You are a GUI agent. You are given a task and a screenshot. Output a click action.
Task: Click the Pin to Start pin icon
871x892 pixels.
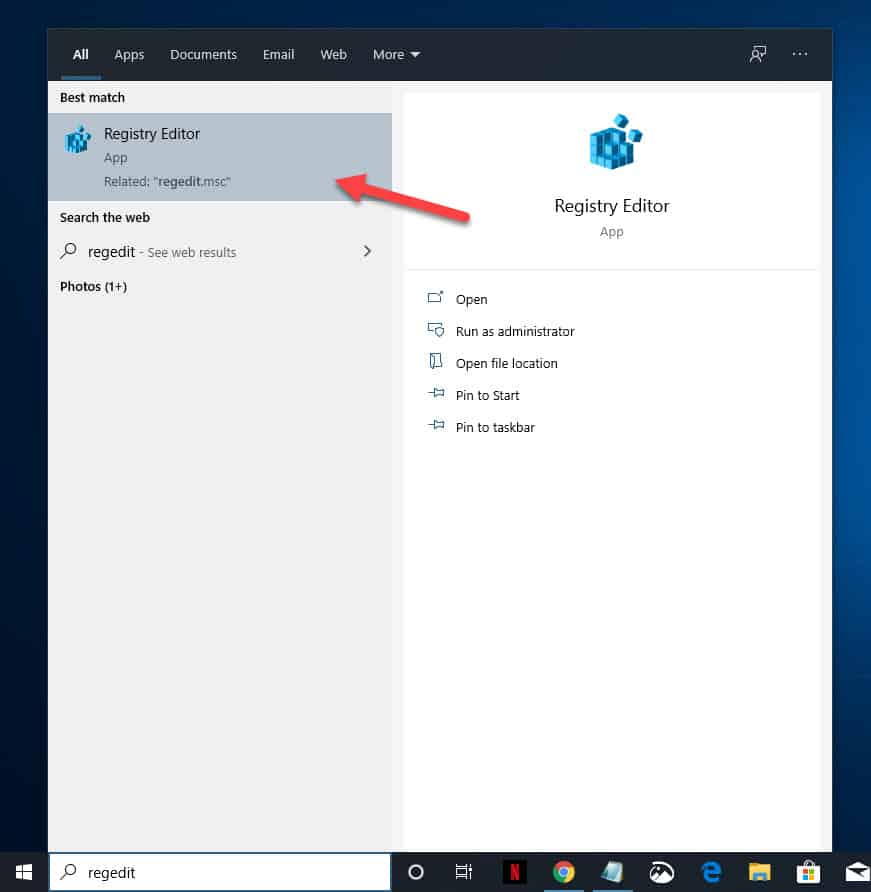point(436,393)
